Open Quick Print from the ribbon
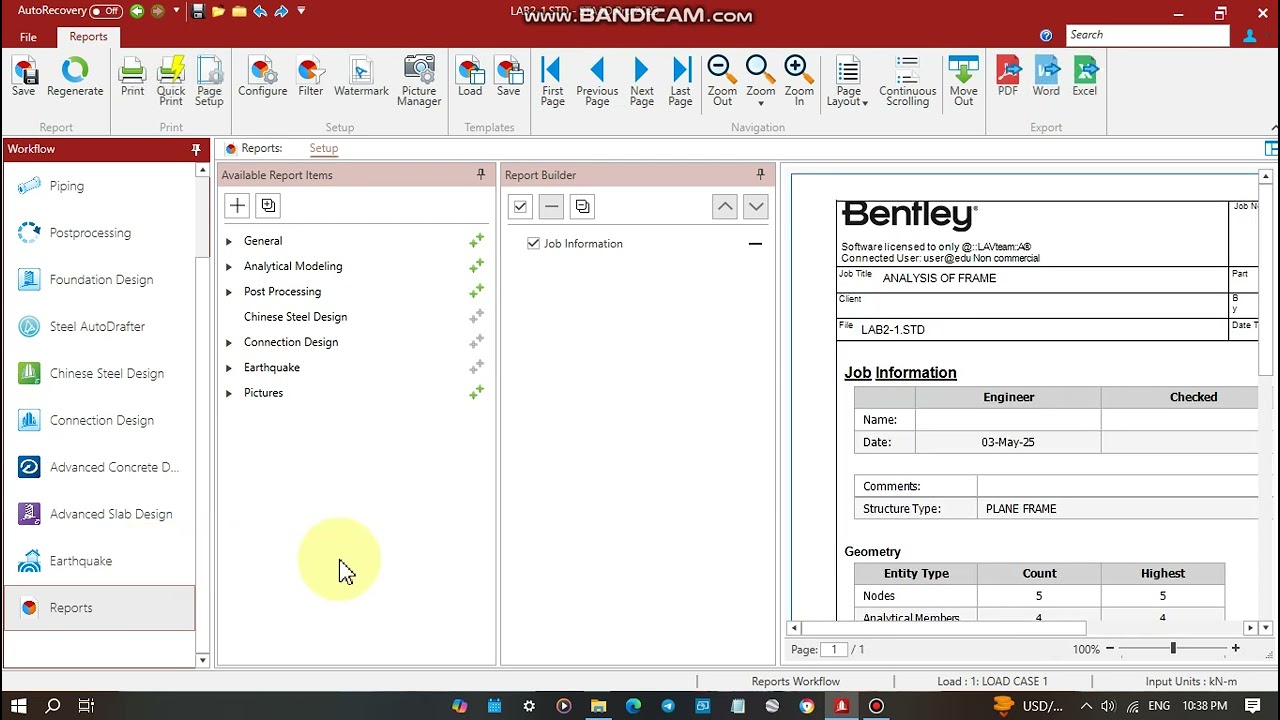Screen dimensions: 1280x720 pyautogui.click(x=171, y=81)
